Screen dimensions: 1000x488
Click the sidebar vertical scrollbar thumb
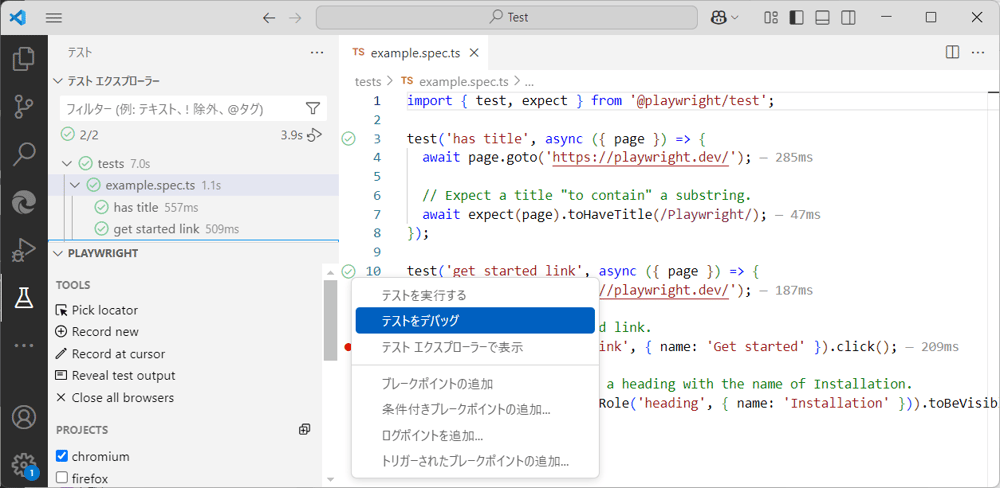(x=330, y=321)
